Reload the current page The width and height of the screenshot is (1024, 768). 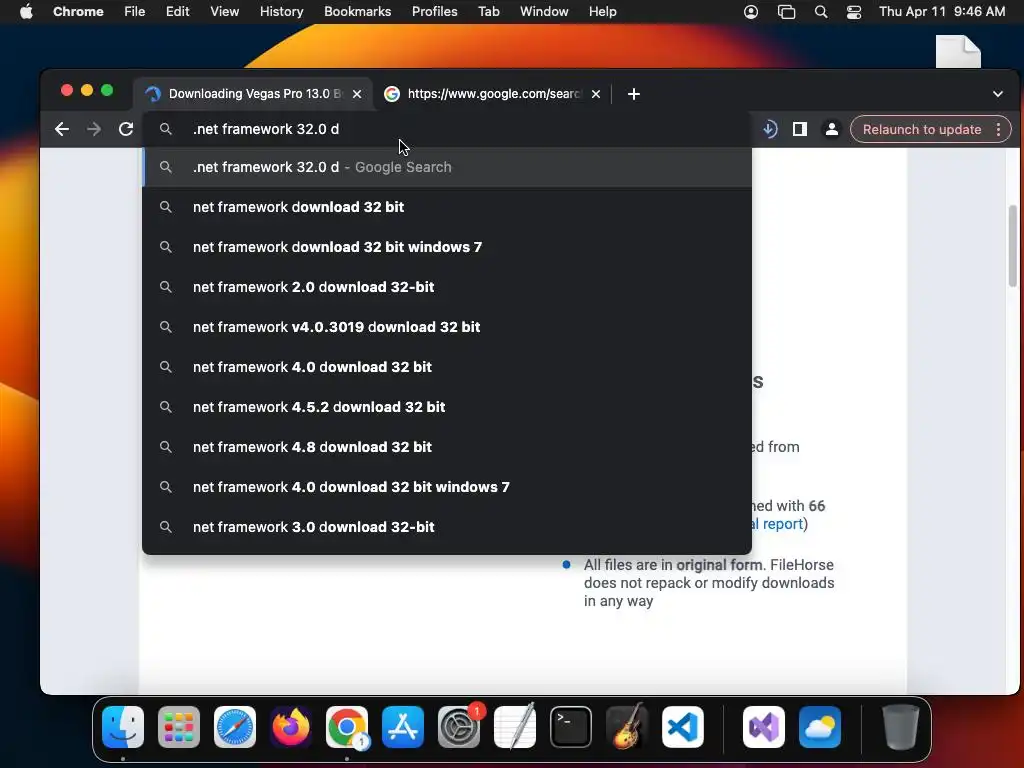126,129
